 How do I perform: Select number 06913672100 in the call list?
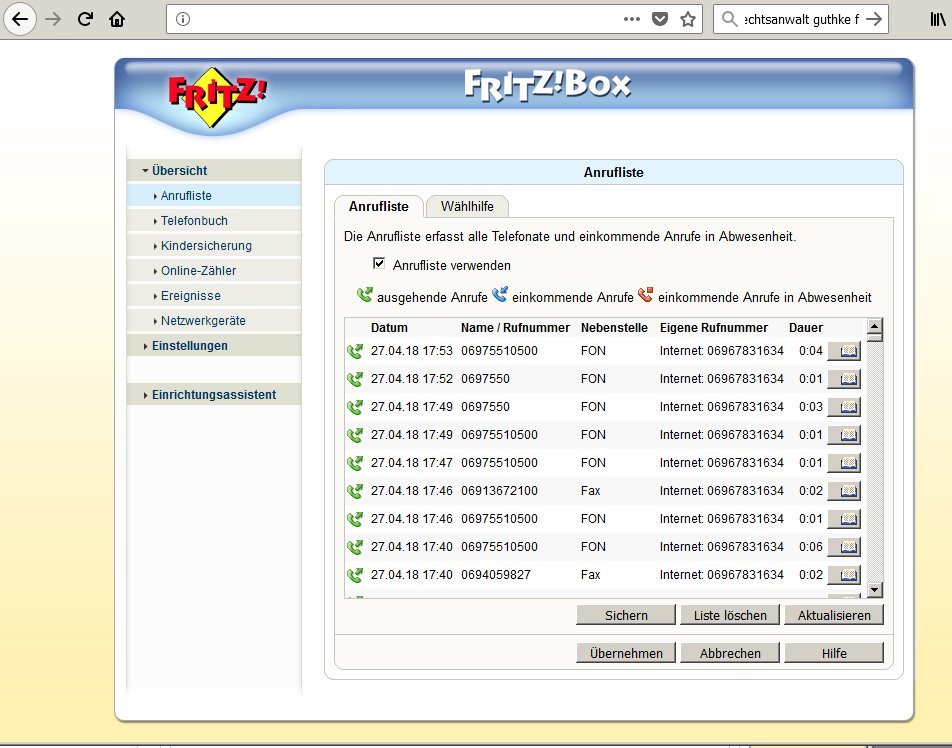coord(499,491)
